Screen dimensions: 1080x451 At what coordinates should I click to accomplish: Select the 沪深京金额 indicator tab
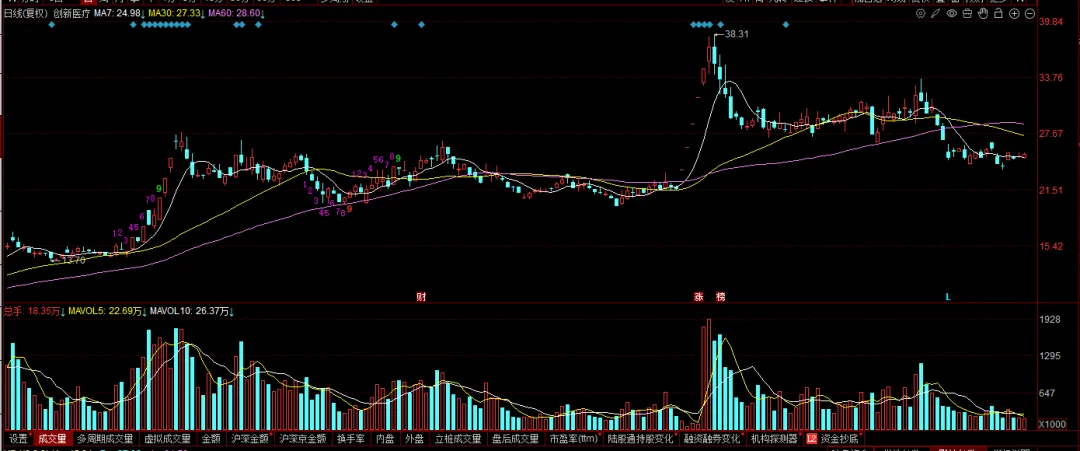[302, 439]
